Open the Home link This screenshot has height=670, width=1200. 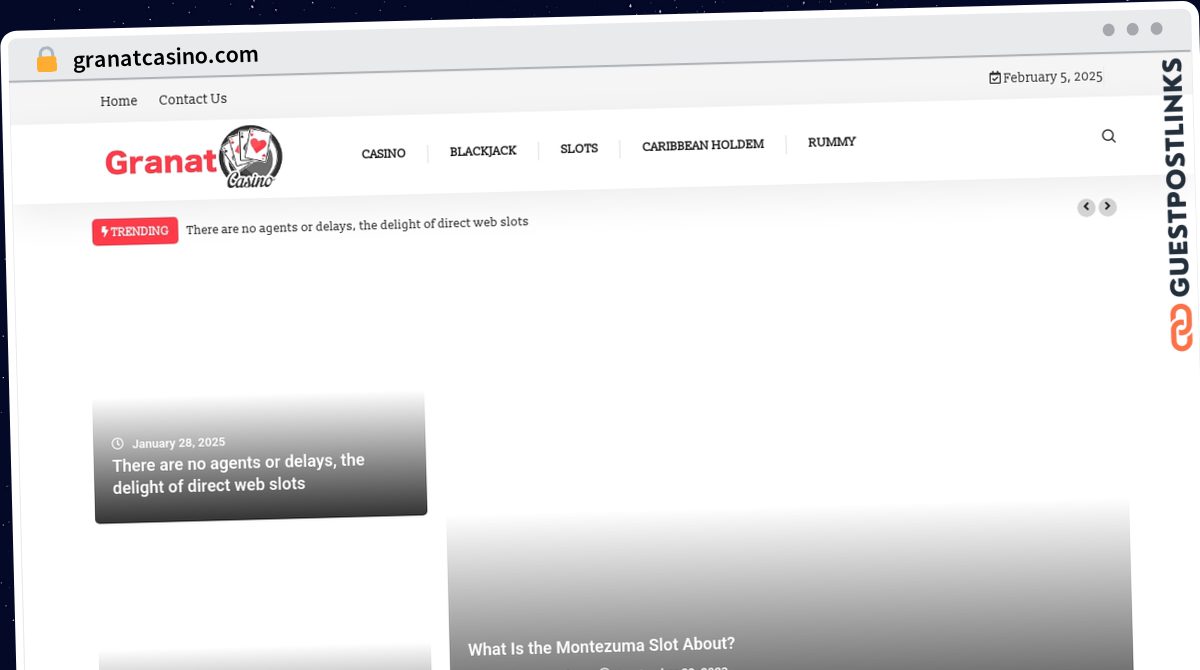coord(119,101)
